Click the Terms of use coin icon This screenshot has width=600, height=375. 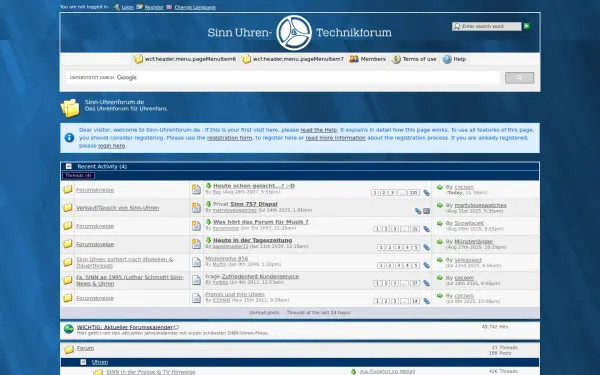coord(396,59)
